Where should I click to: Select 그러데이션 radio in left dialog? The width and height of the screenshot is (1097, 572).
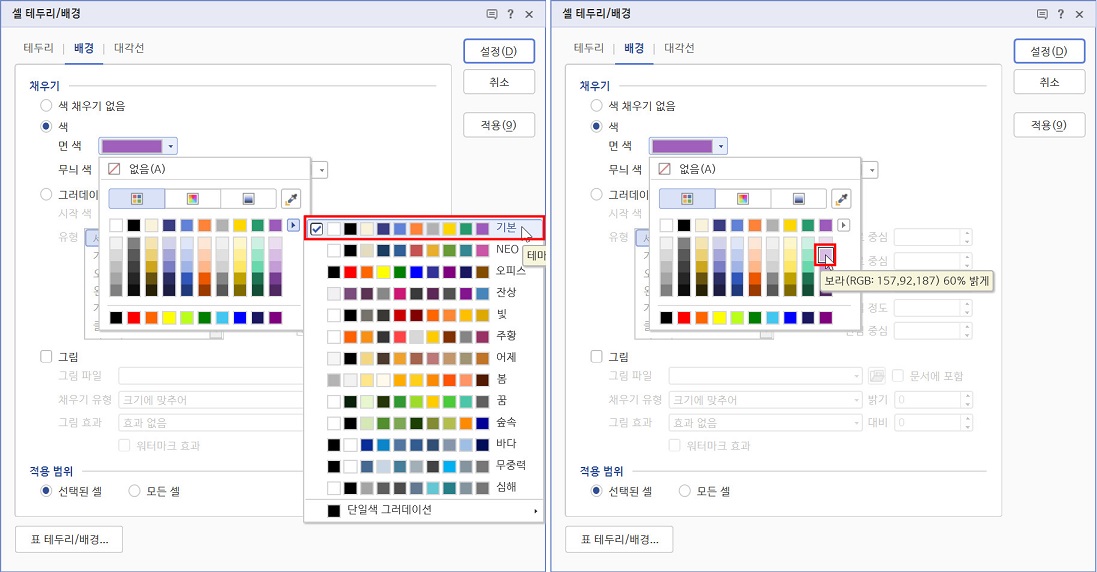click(x=46, y=194)
